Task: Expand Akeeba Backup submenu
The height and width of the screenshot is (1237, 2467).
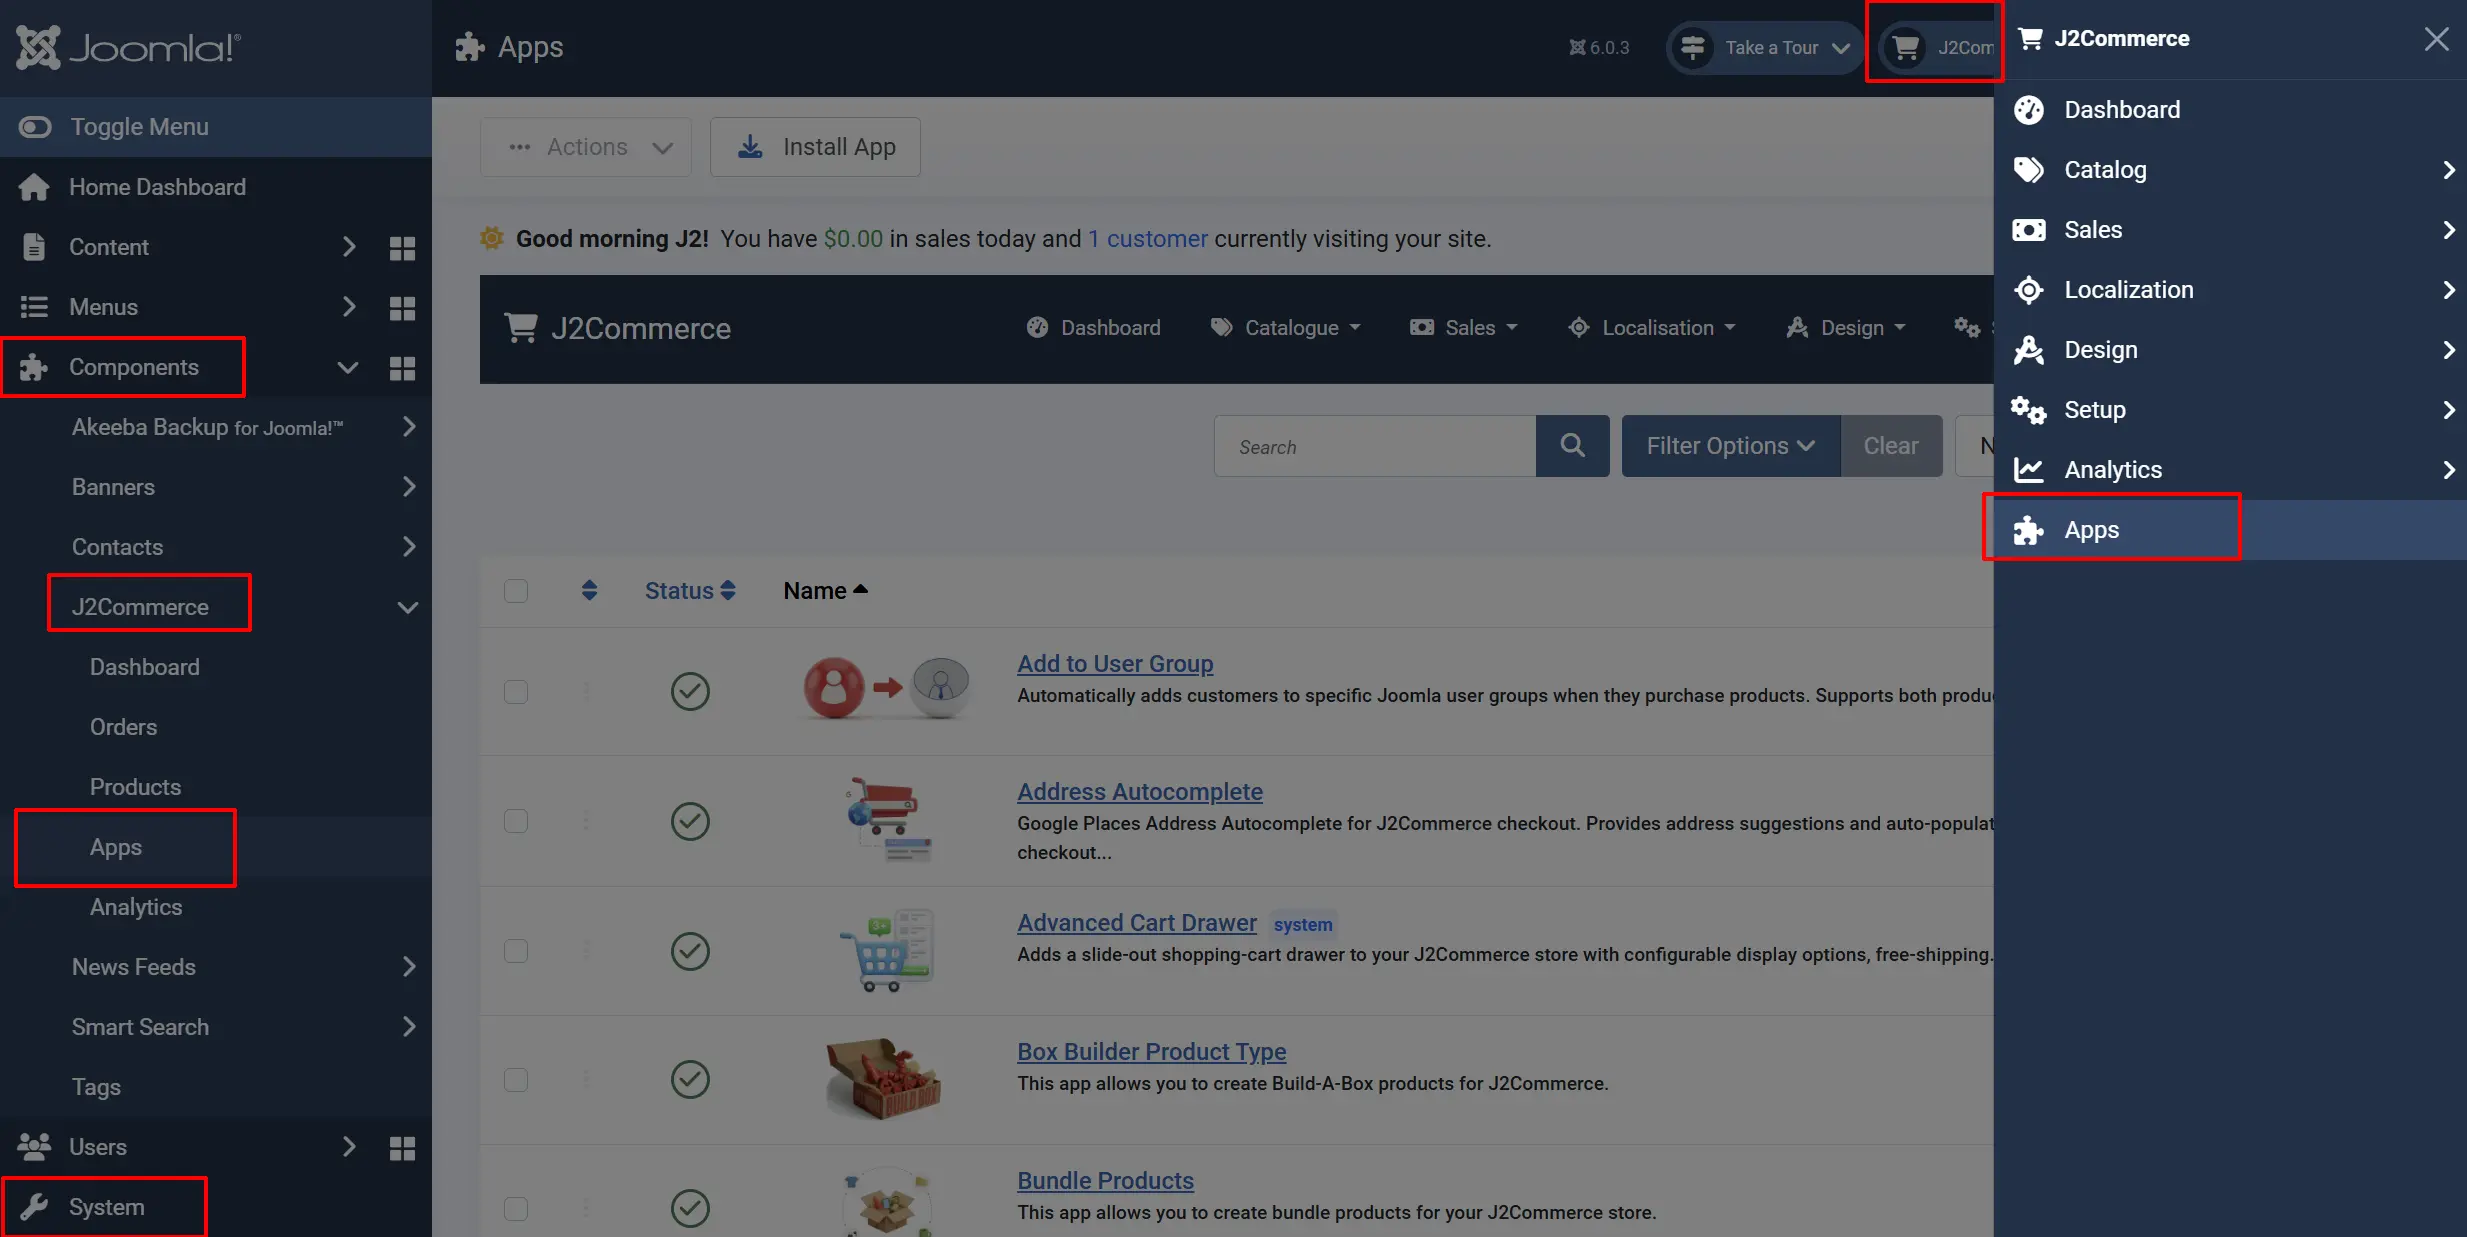Action: click(409, 427)
